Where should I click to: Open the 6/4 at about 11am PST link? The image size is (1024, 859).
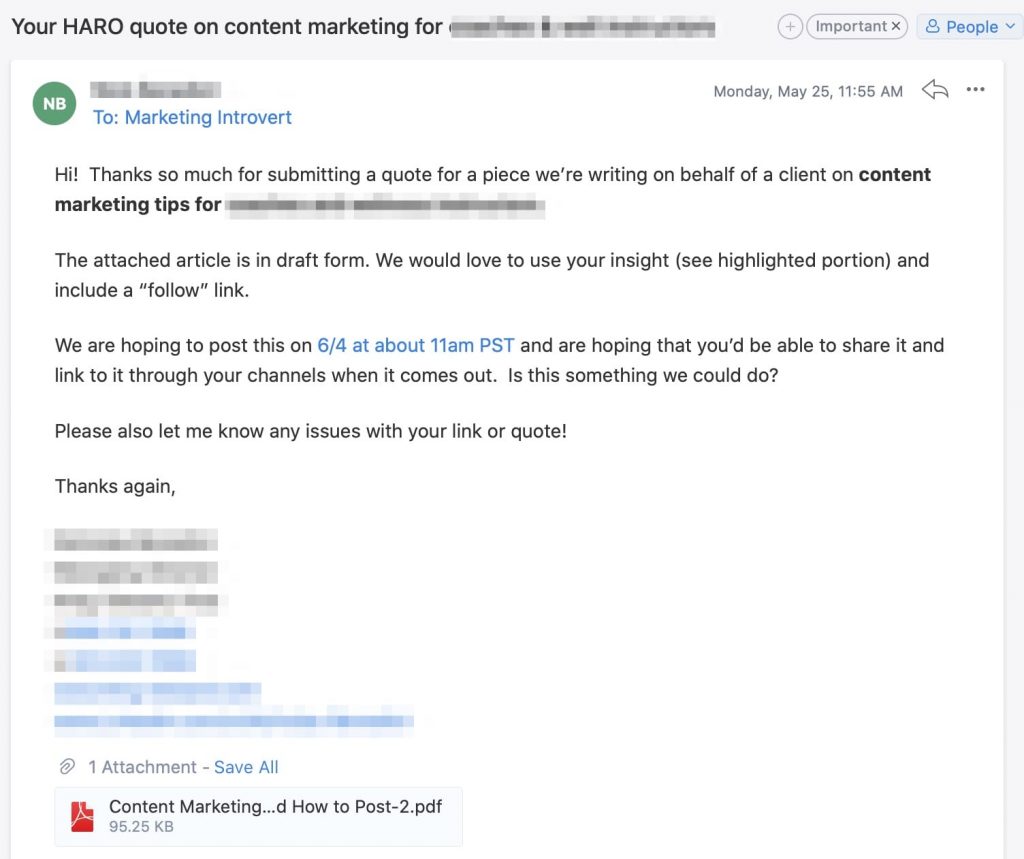[416, 345]
